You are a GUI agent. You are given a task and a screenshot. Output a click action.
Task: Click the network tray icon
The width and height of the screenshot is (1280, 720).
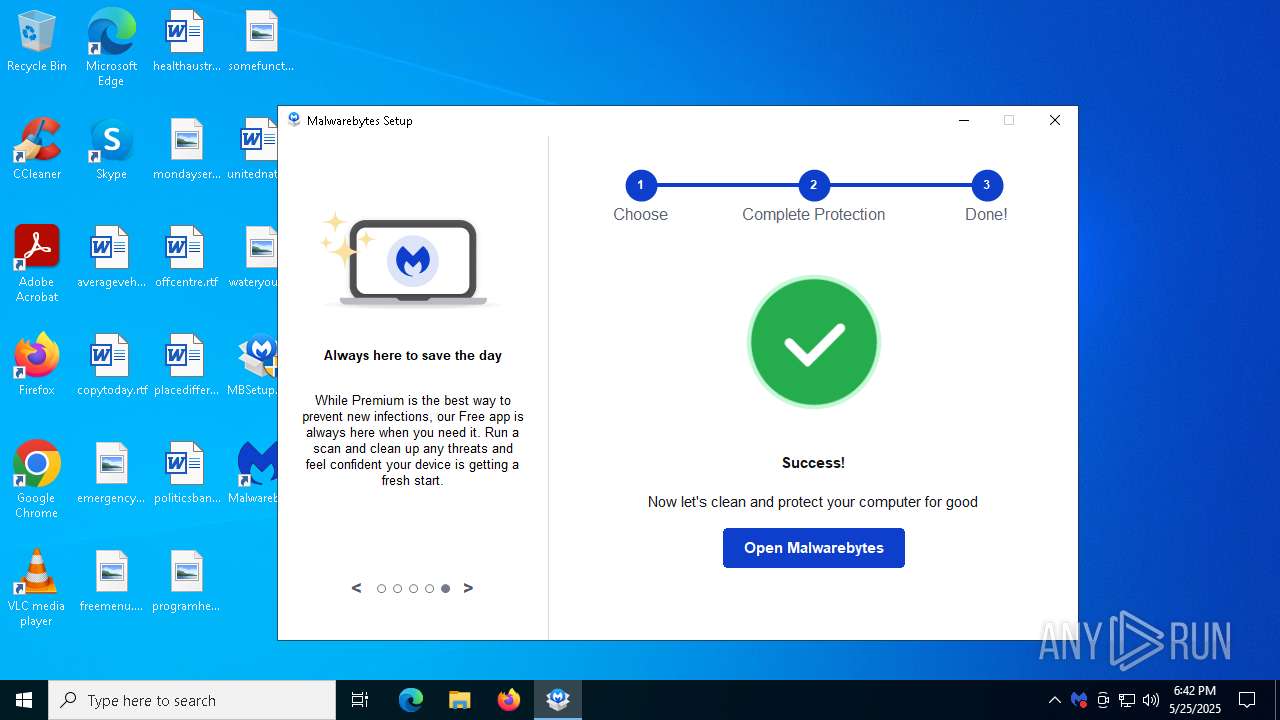1127,700
